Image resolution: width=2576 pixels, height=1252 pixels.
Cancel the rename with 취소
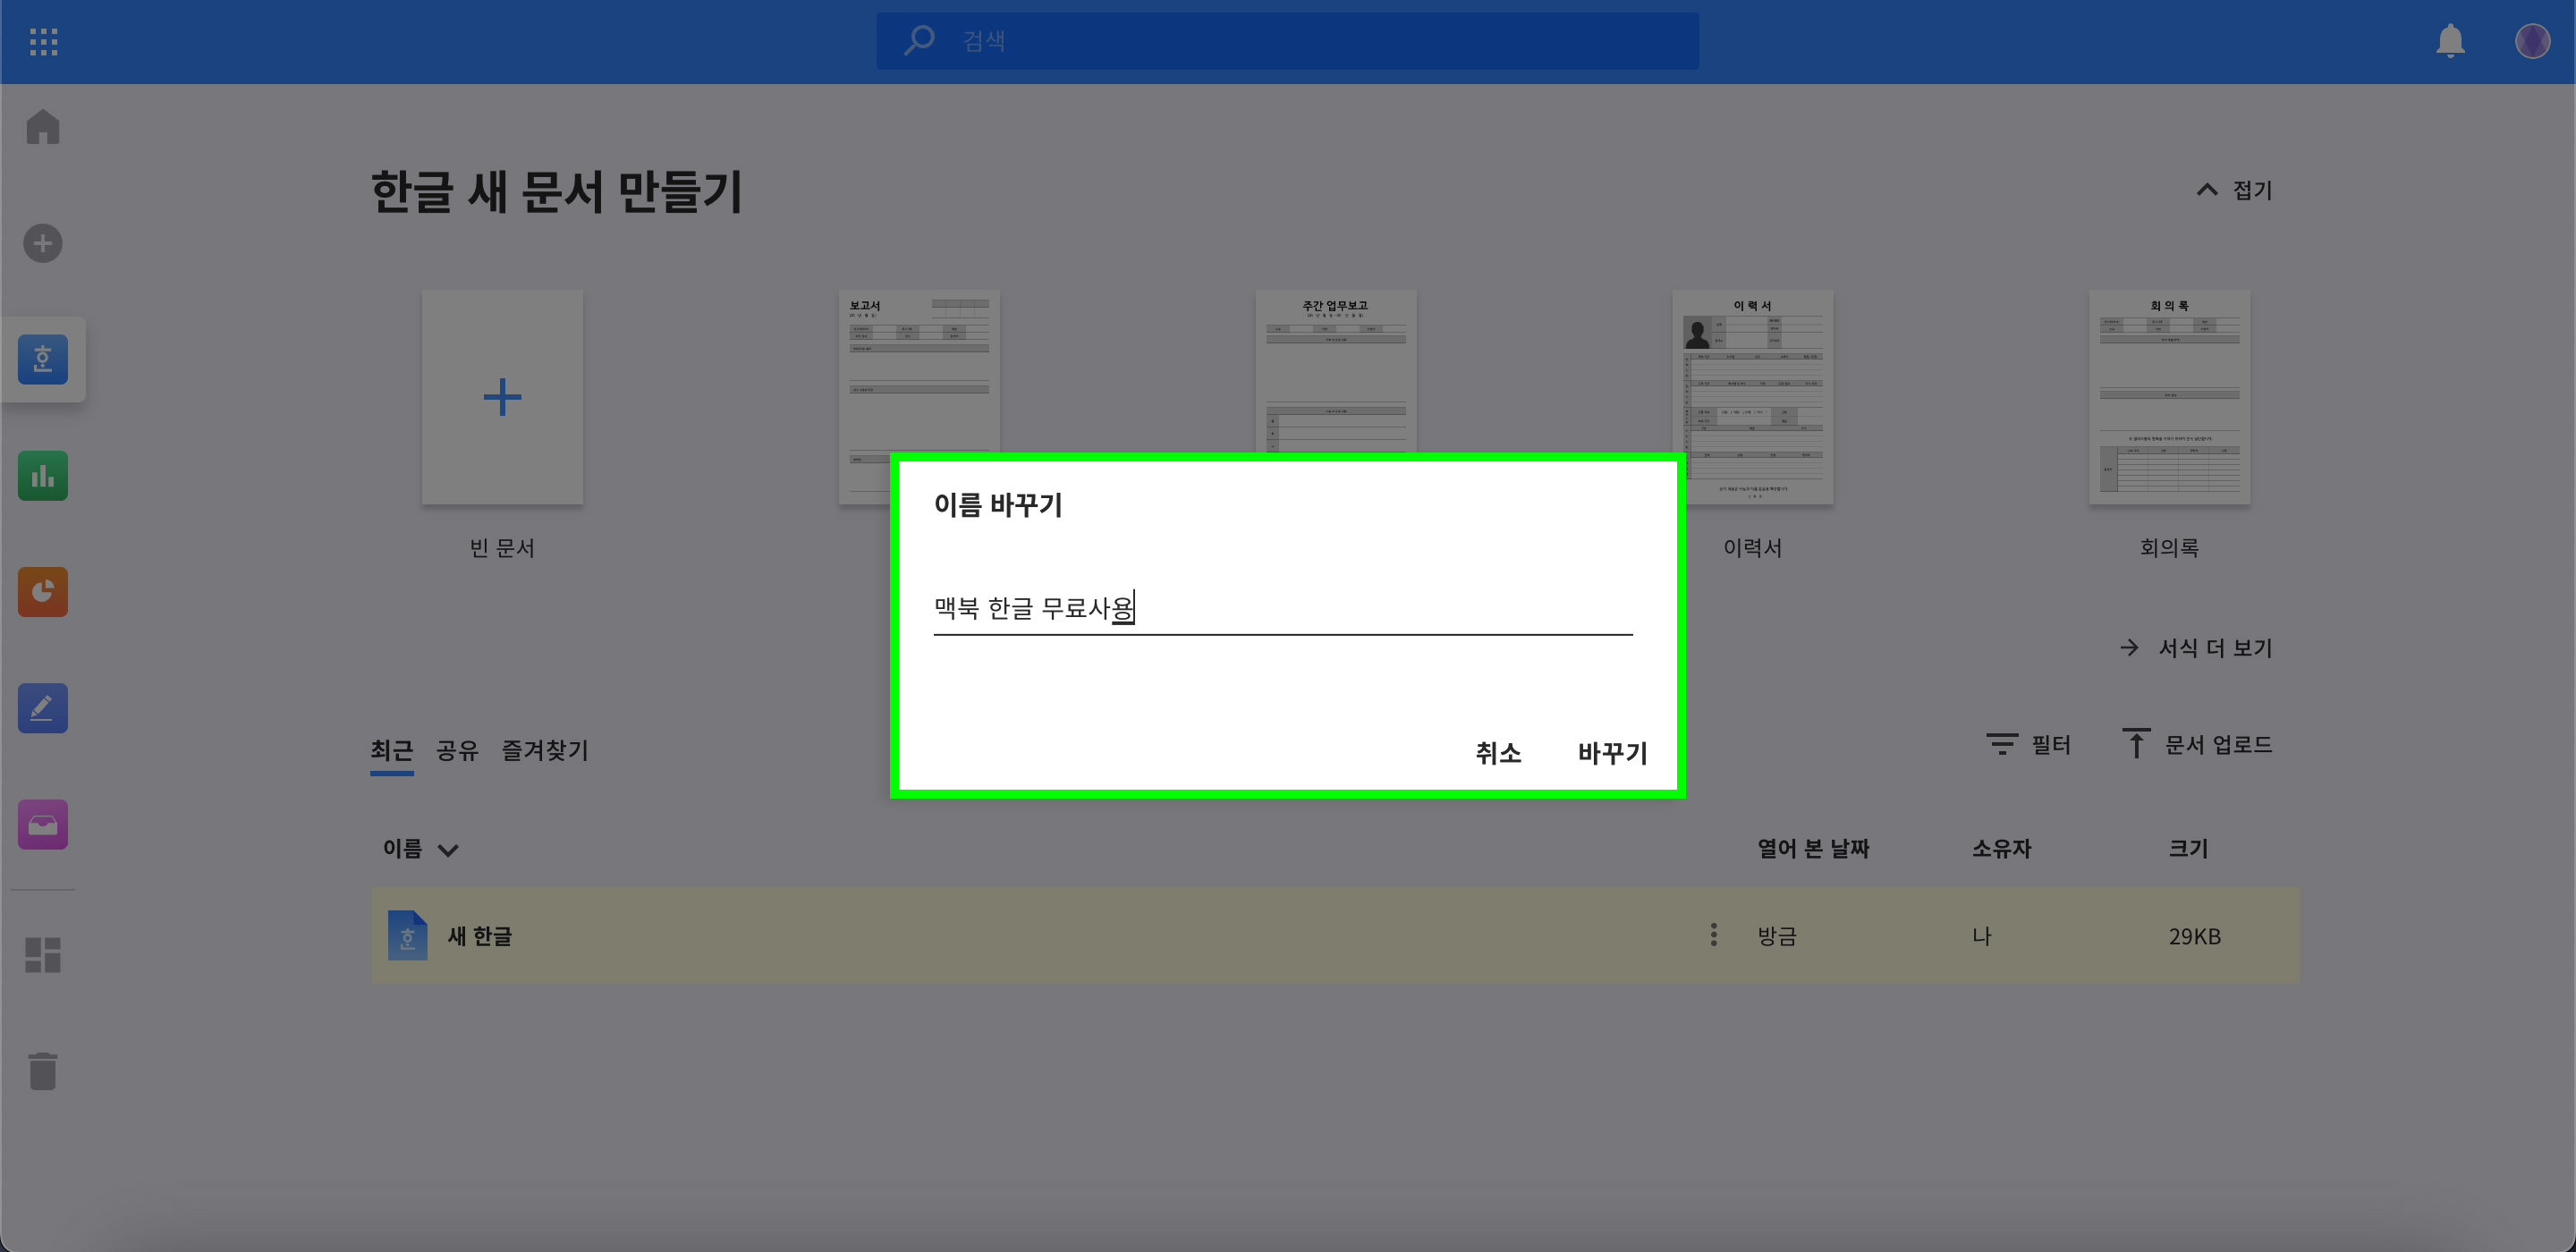1498,753
